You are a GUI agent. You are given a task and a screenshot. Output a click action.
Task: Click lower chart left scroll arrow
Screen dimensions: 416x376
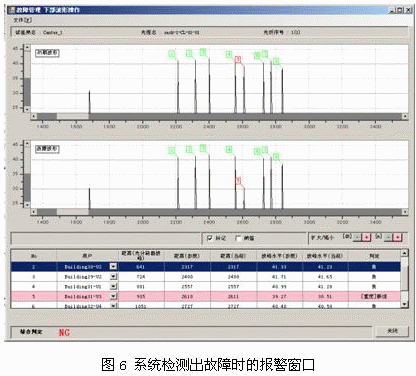click(34, 212)
